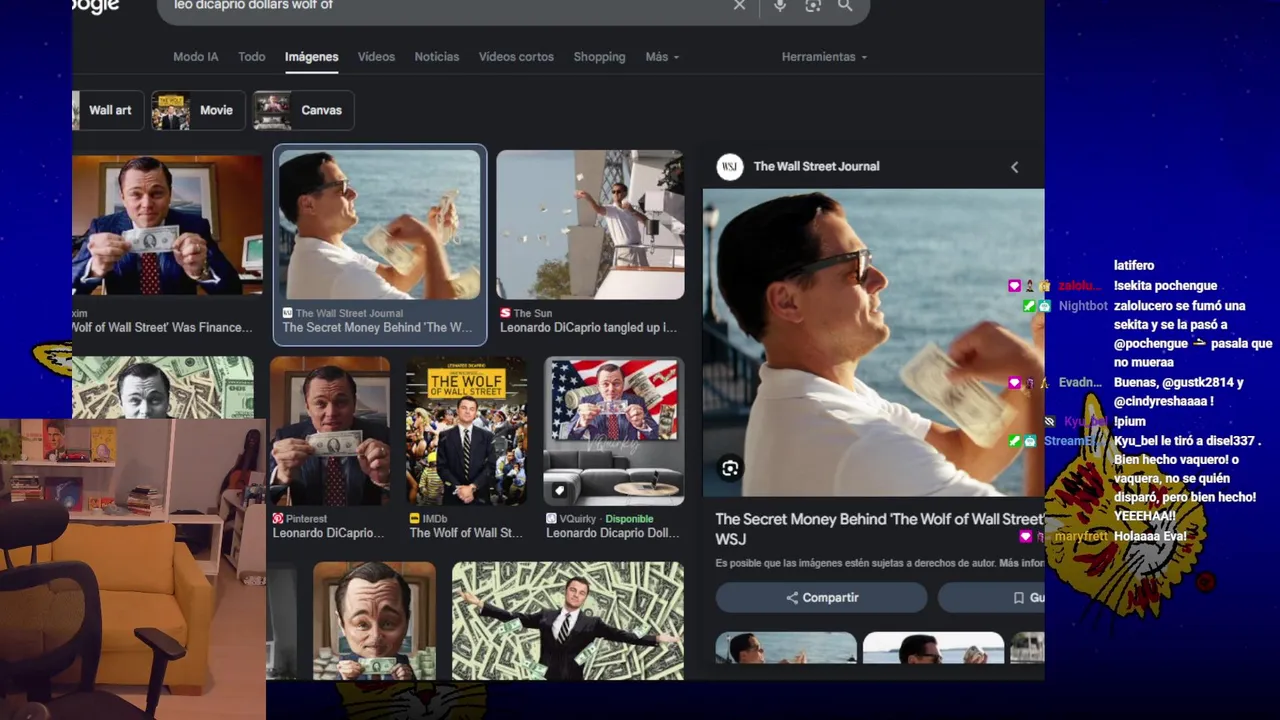Click the 'Más infor' copyright link

click(x=1022, y=563)
